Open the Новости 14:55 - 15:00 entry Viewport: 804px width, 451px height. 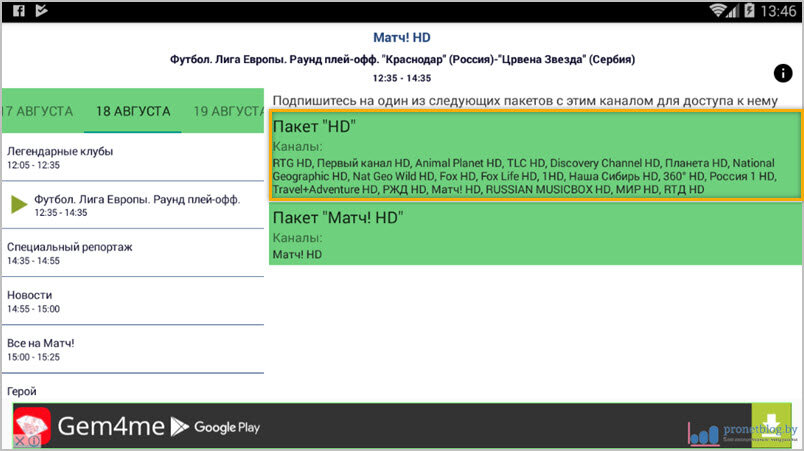tap(133, 301)
